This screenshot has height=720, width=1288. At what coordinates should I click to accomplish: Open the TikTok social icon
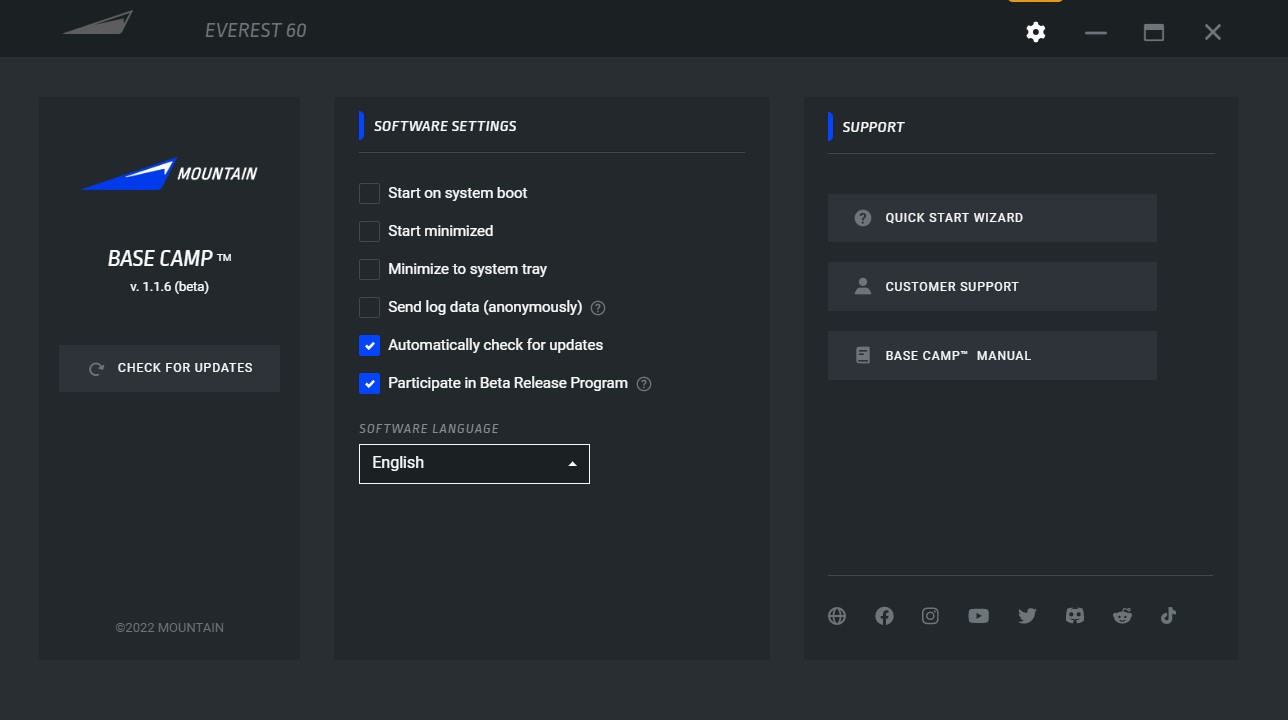(x=1168, y=616)
